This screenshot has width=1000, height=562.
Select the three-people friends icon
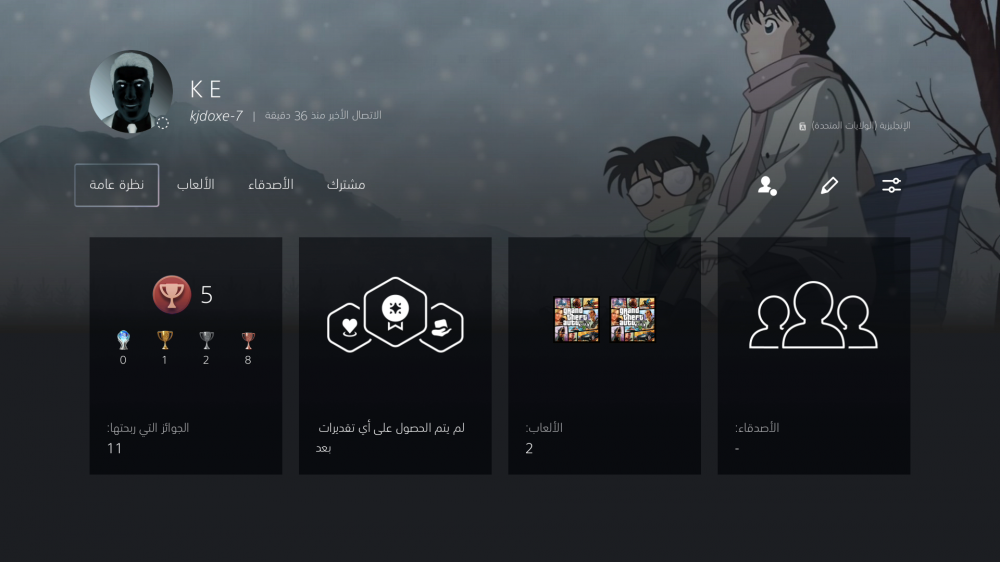coord(813,315)
